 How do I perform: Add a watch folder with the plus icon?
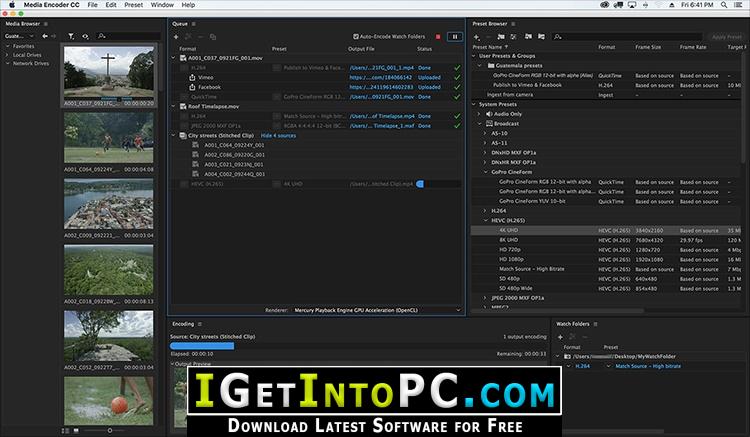560,337
